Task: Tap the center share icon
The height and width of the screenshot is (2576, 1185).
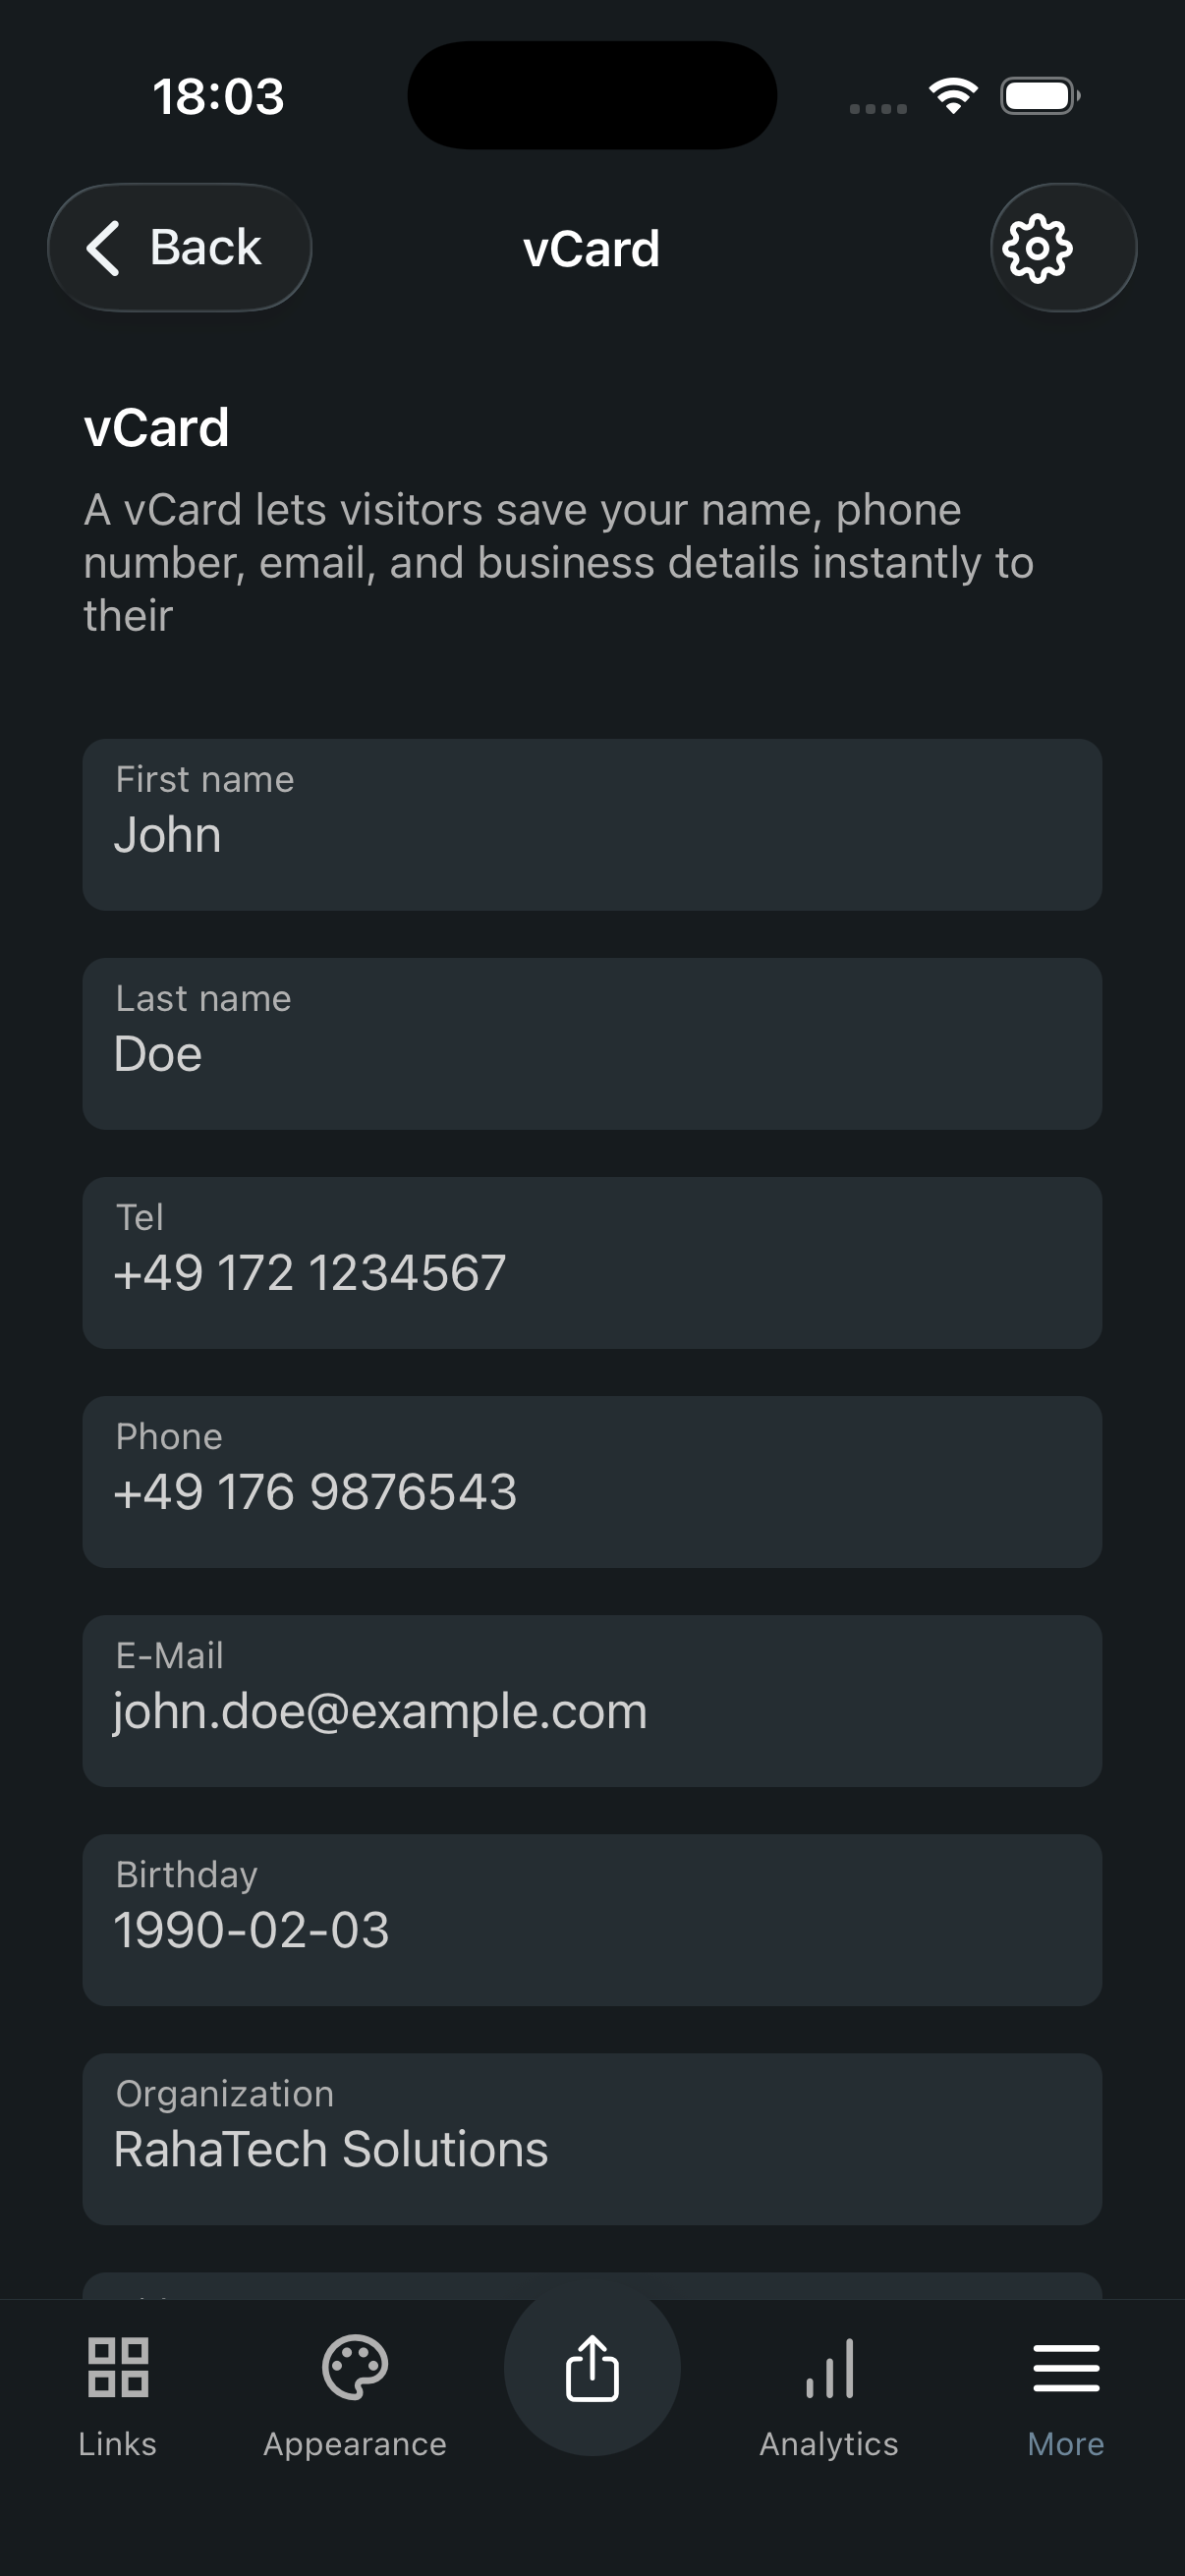Action: pyautogui.click(x=592, y=2369)
